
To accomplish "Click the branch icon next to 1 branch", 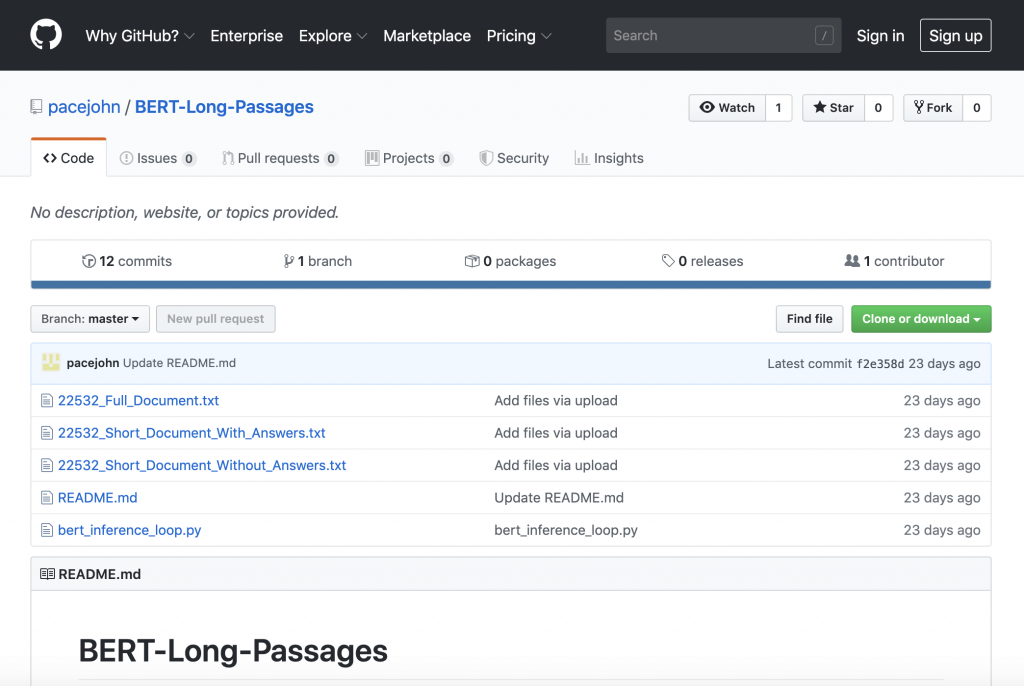I will (x=288, y=261).
